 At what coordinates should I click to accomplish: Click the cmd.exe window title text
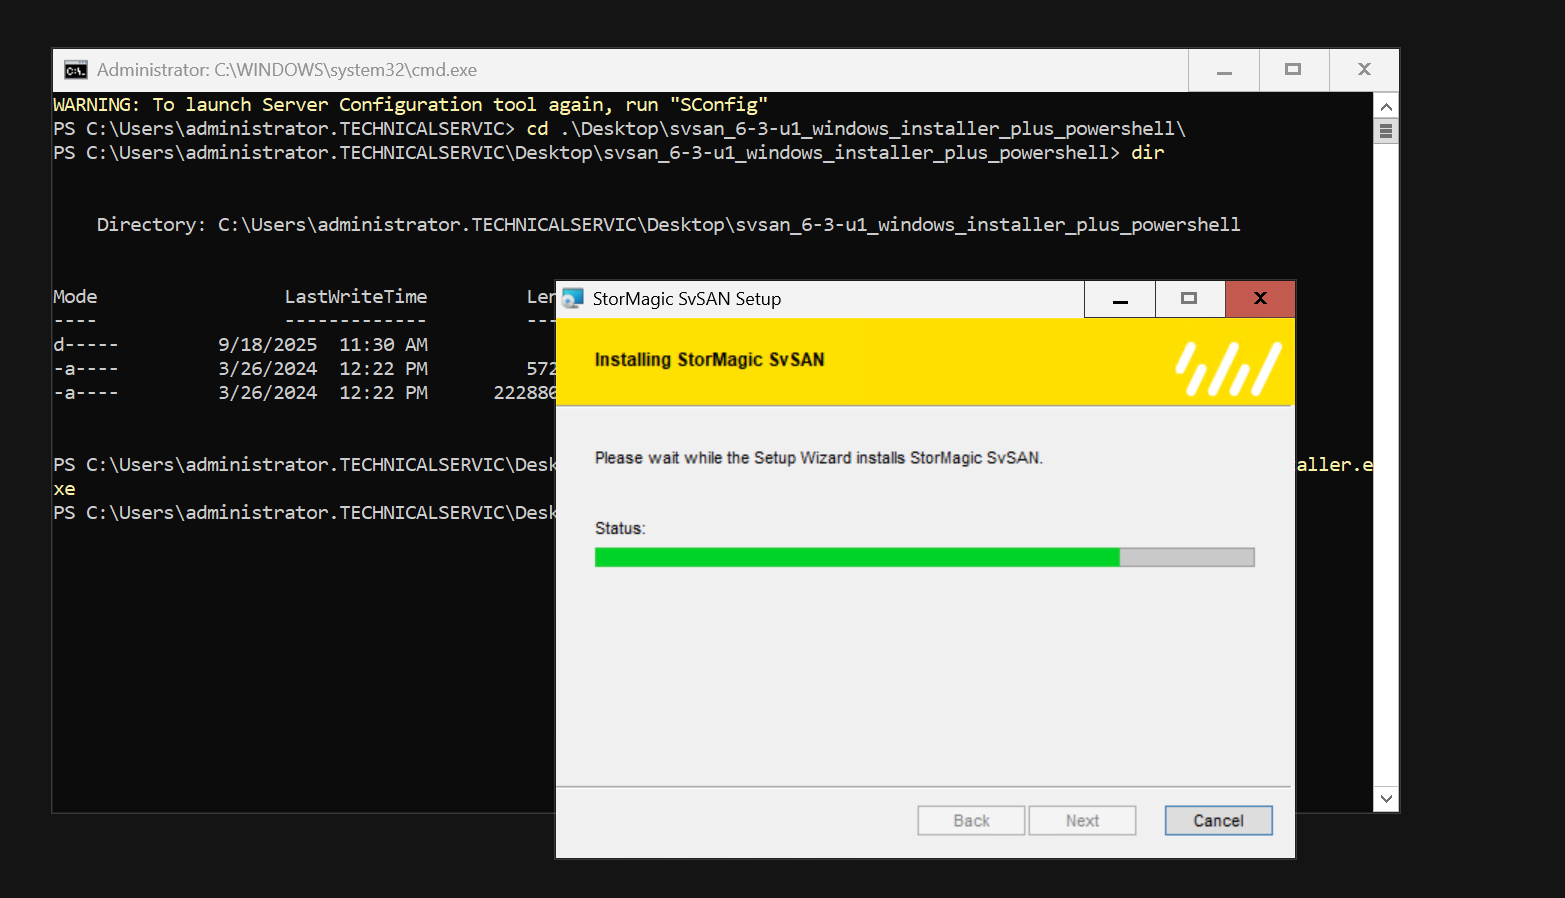coord(287,70)
